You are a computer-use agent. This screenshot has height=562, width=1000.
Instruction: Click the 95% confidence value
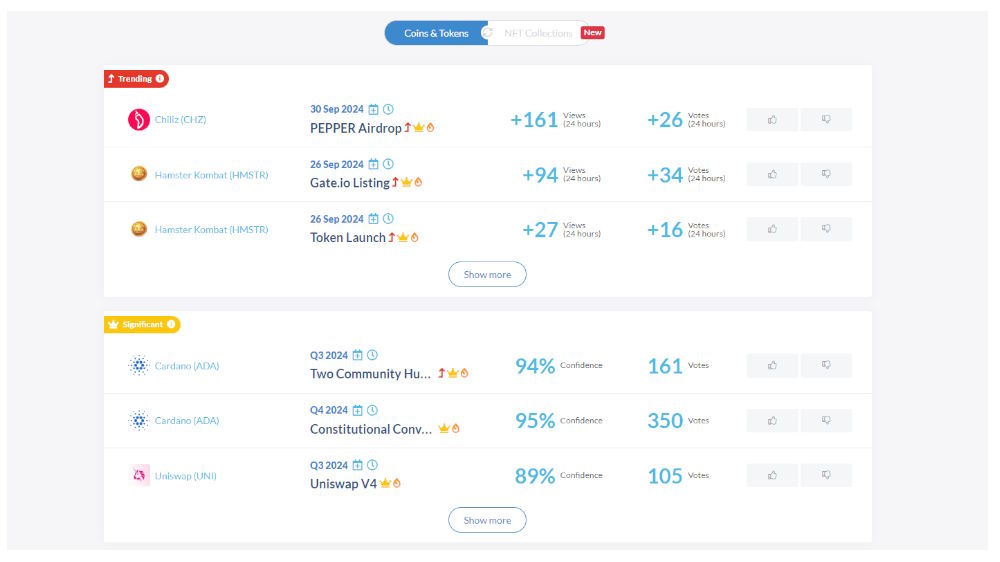(x=534, y=421)
